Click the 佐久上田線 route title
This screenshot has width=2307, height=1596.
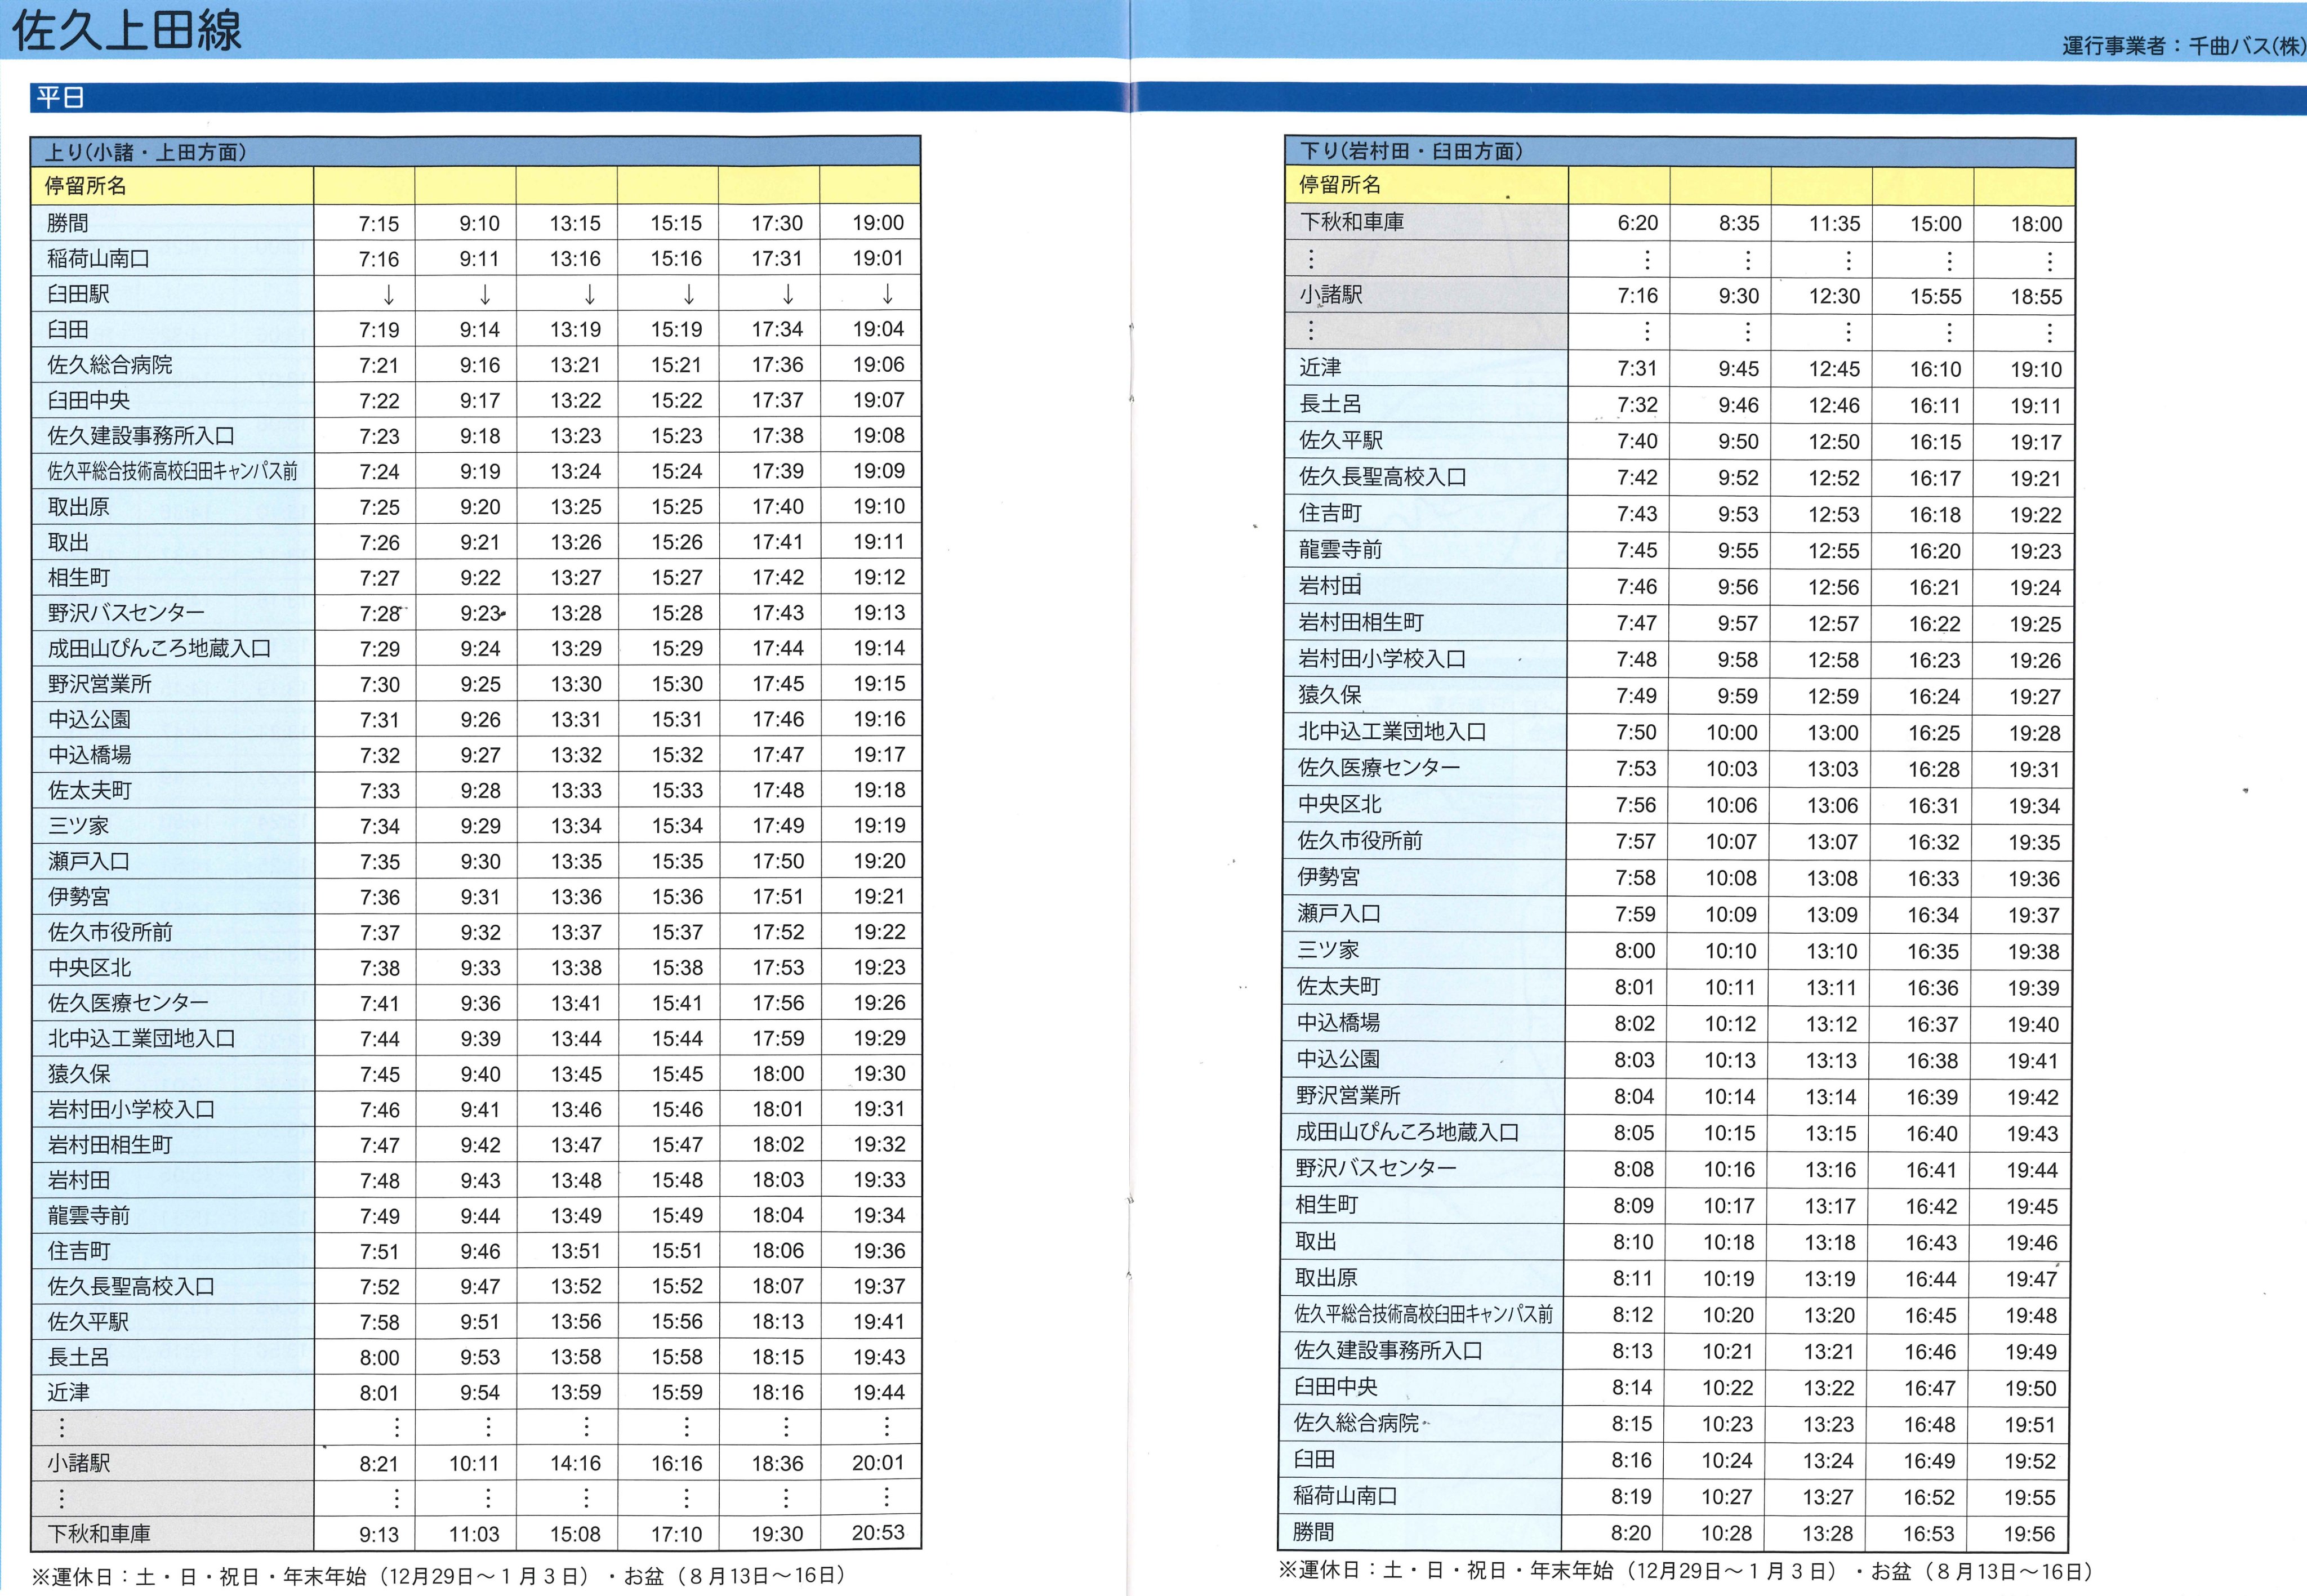pyautogui.click(x=127, y=30)
